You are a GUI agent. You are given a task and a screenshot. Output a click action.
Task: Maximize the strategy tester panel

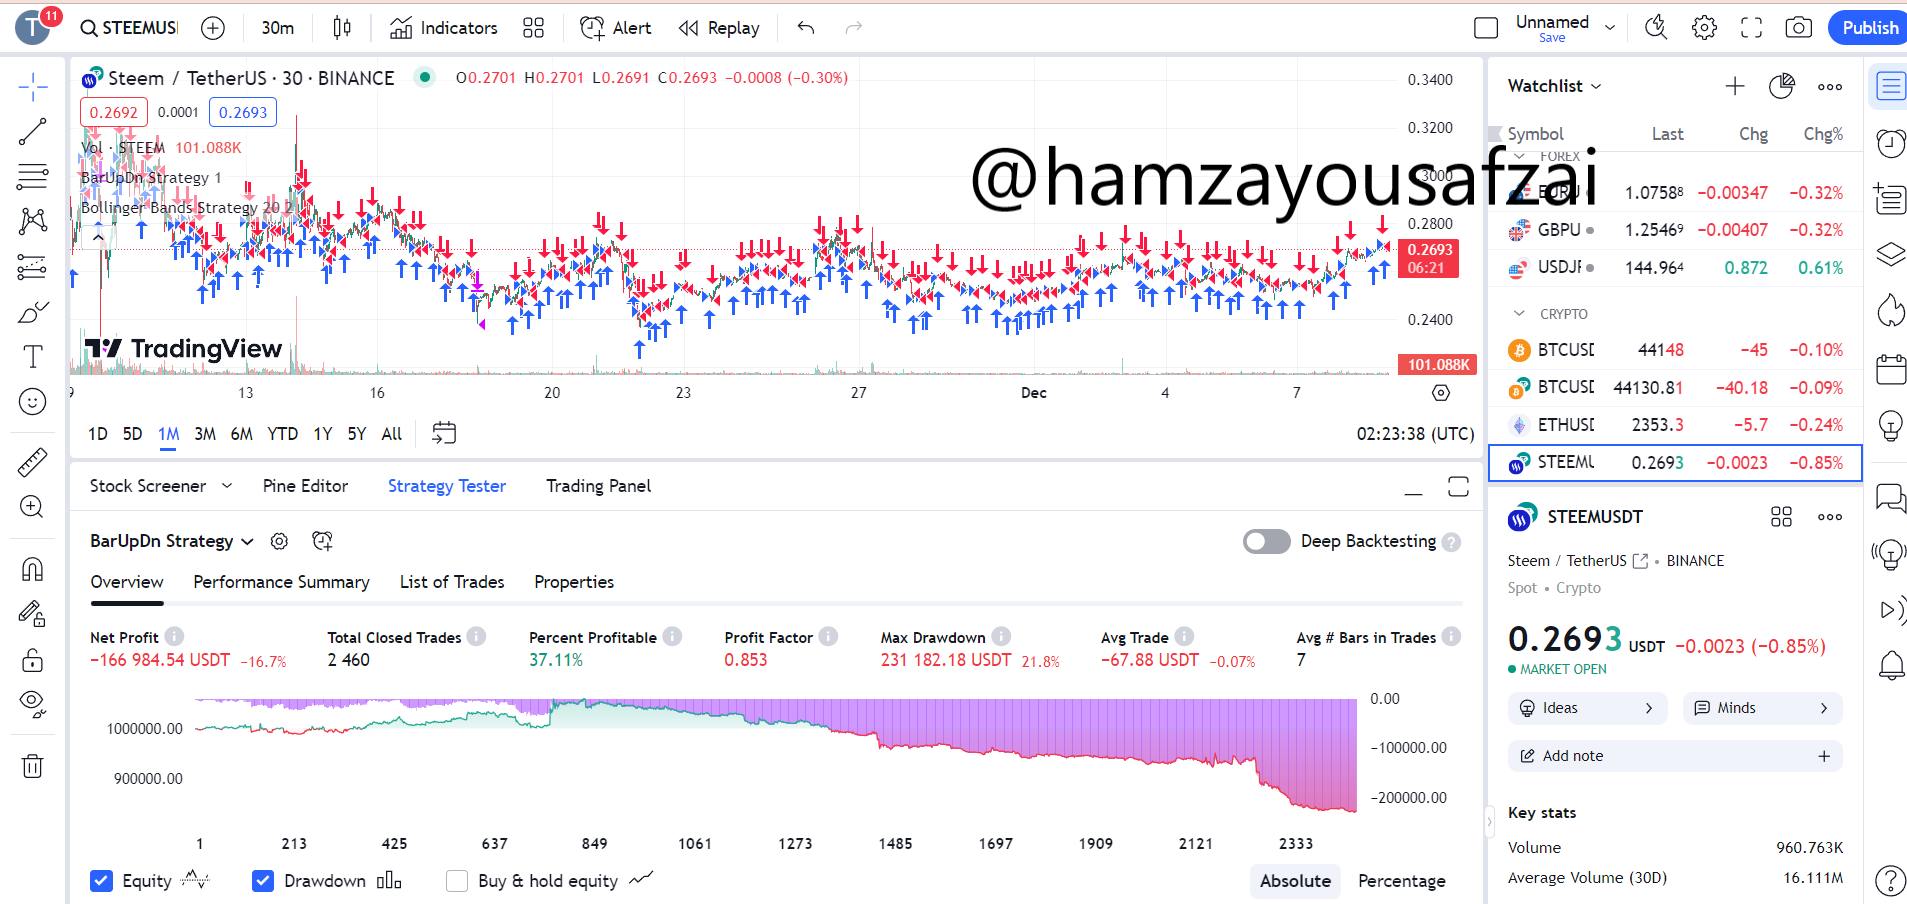click(x=1458, y=487)
